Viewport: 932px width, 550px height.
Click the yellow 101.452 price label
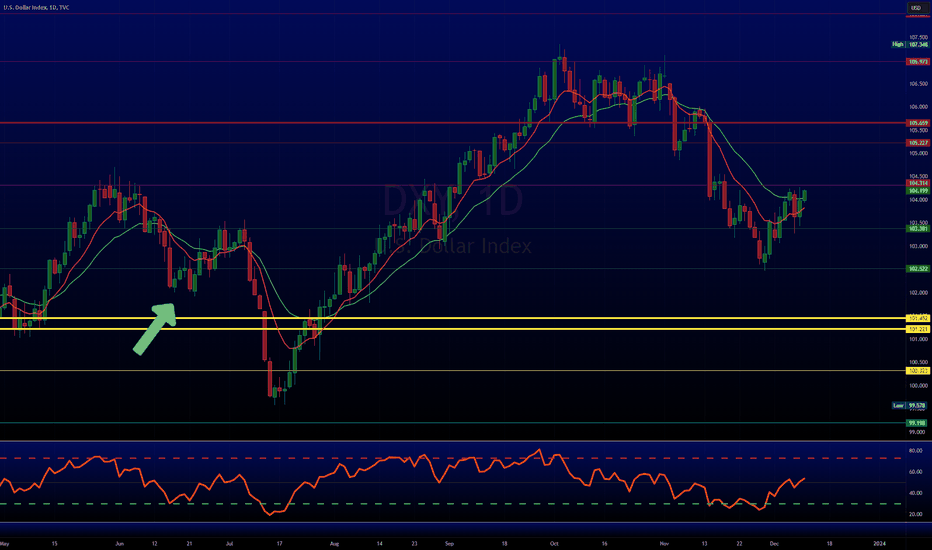pos(918,318)
